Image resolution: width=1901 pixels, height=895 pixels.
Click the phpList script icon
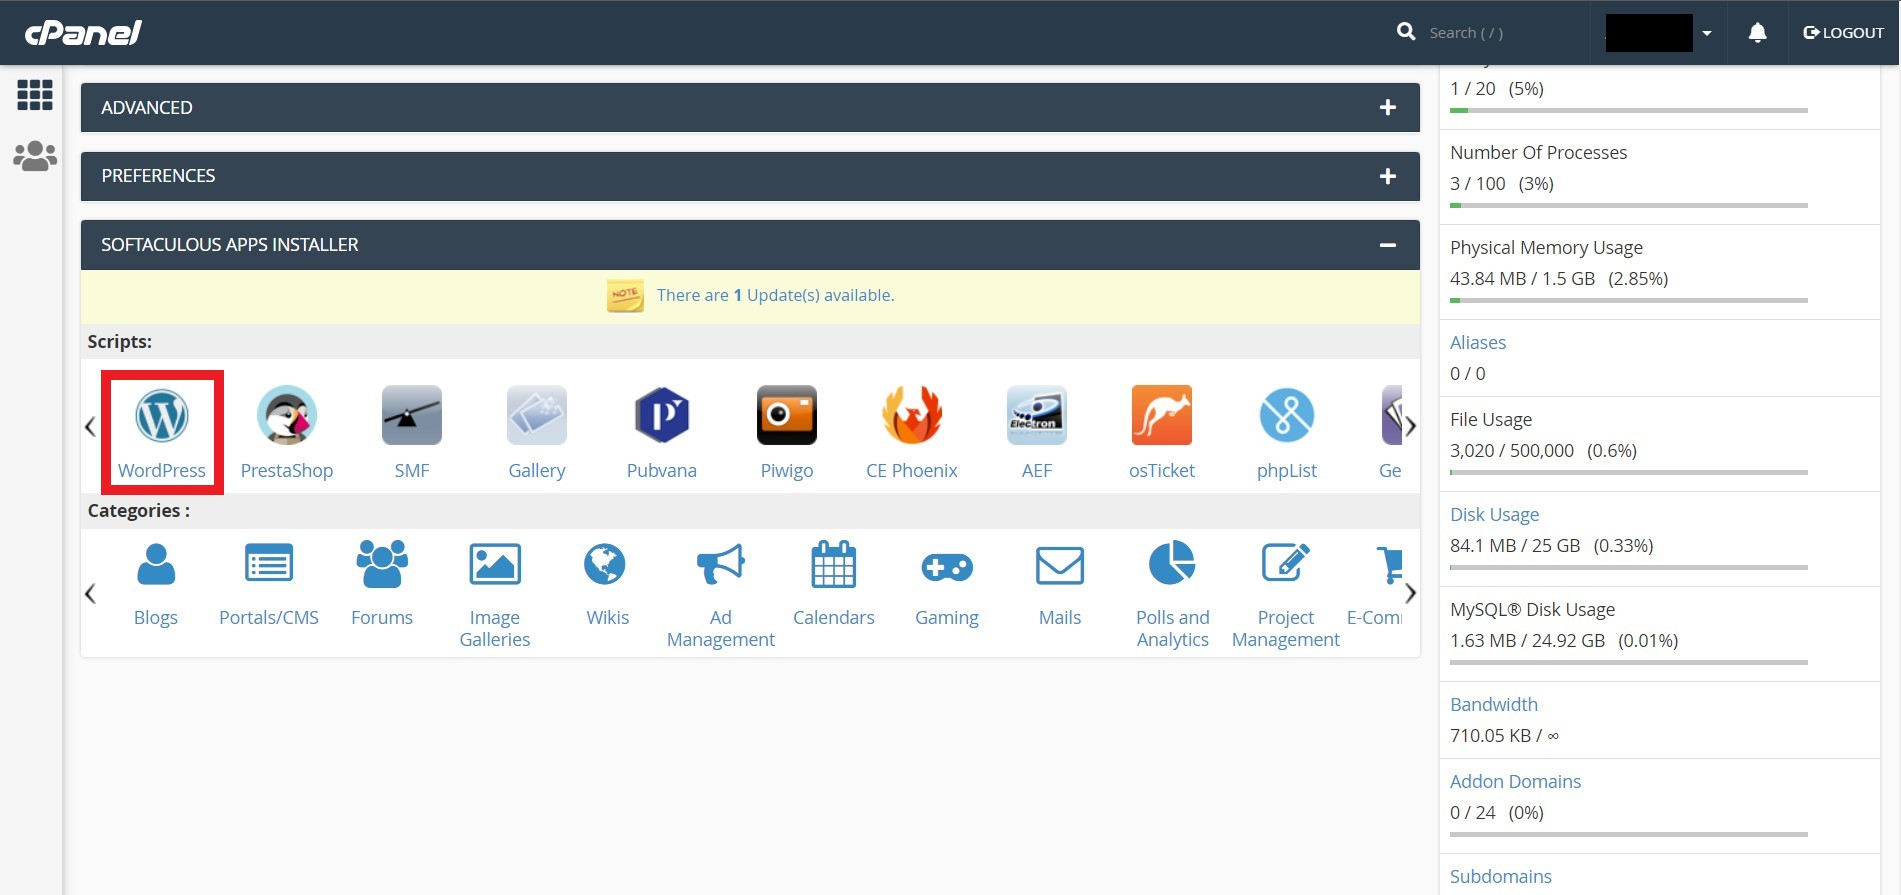point(1287,415)
